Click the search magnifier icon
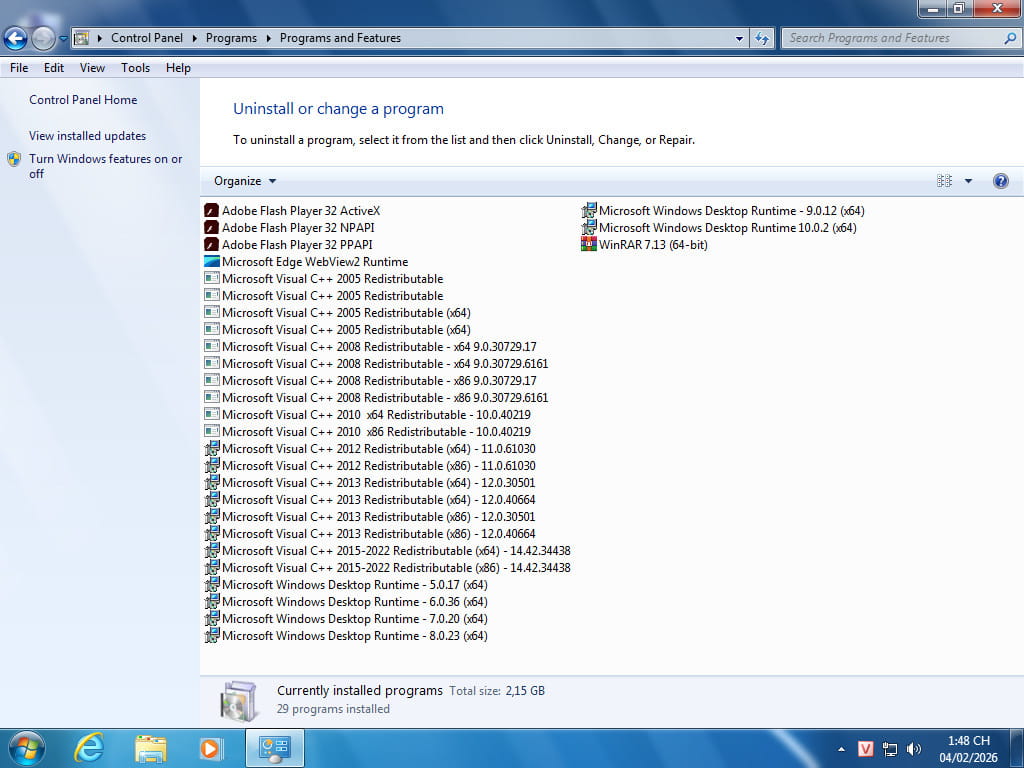The height and width of the screenshot is (768, 1024). pyautogui.click(x=1010, y=38)
